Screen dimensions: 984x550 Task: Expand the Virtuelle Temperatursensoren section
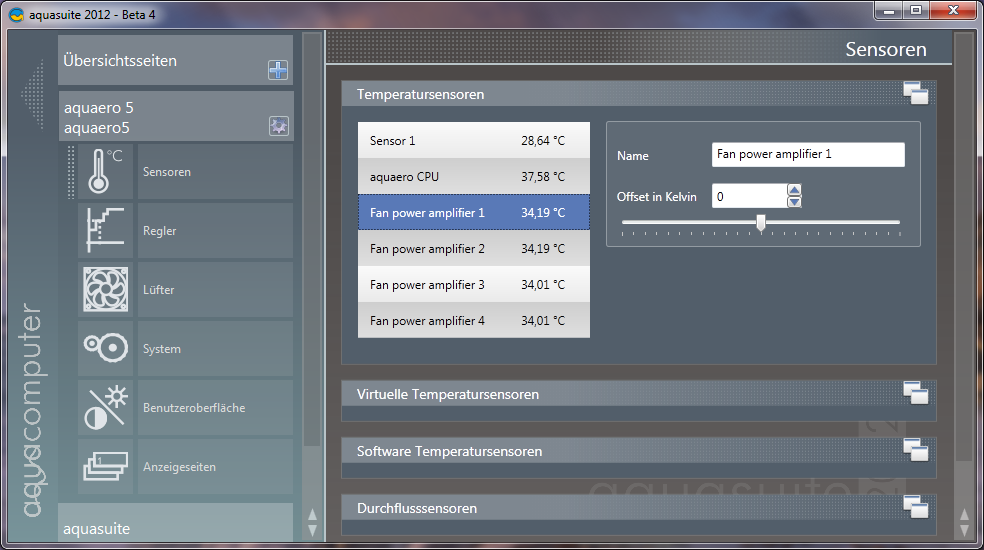[915, 393]
